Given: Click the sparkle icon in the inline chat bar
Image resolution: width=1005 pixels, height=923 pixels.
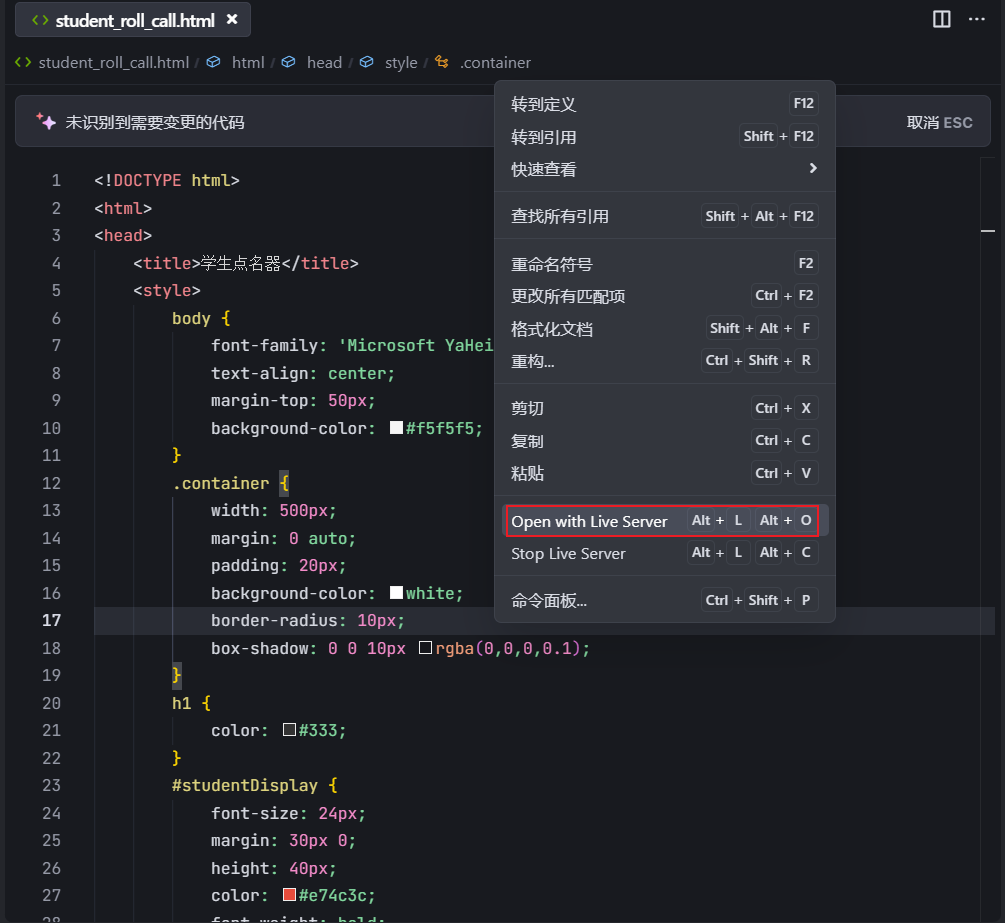Looking at the screenshot, I should pos(45,121).
